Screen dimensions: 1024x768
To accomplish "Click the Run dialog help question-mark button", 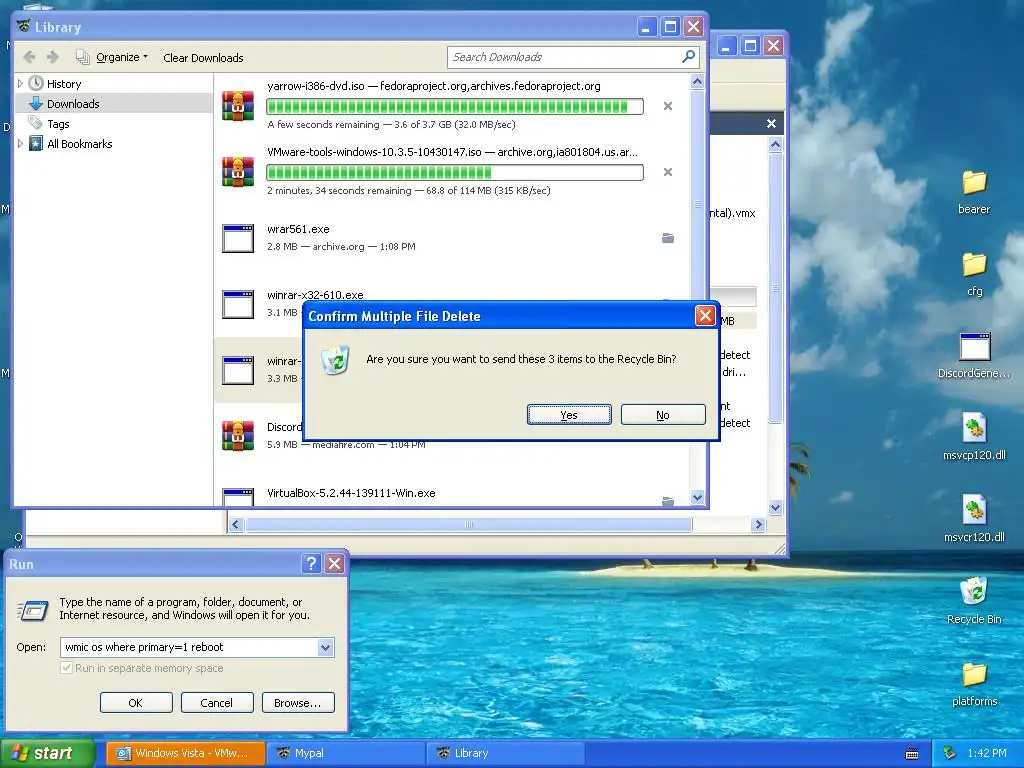I will [x=312, y=564].
